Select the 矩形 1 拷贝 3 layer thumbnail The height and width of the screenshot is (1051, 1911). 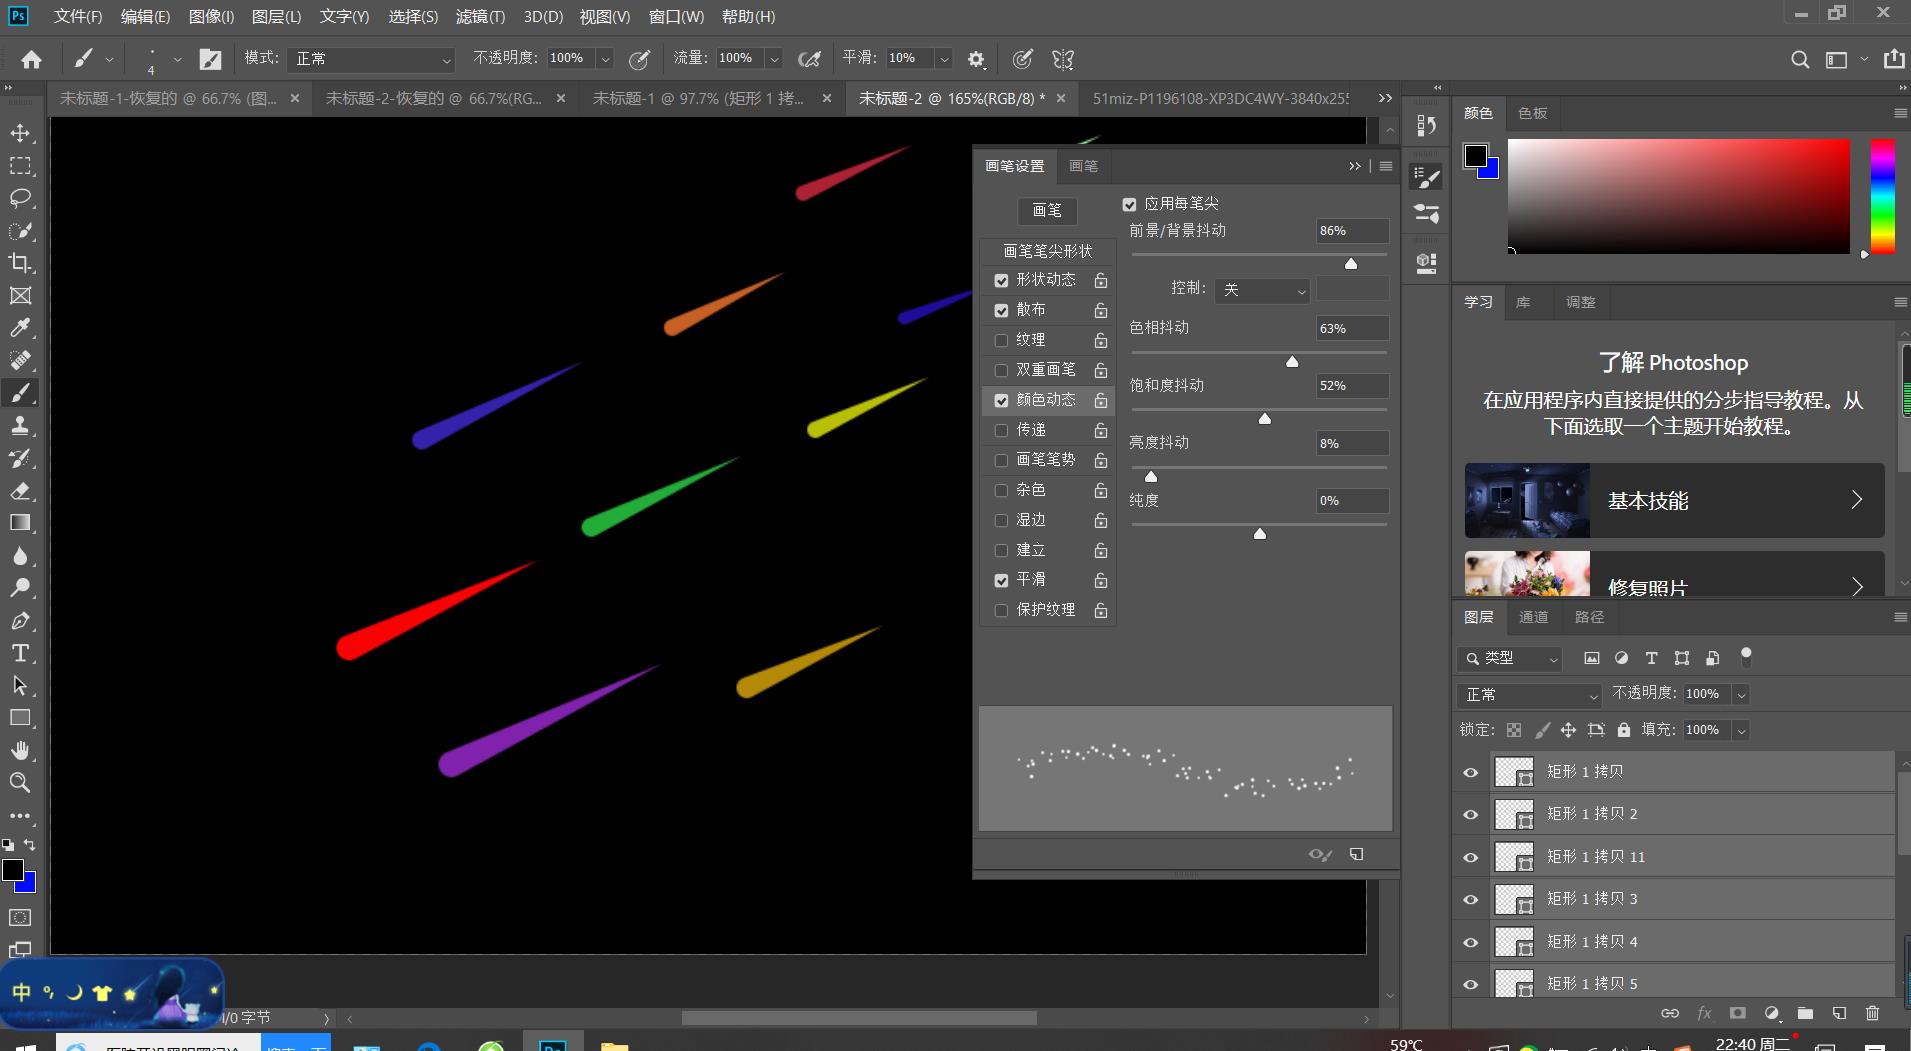[x=1514, y=899]
